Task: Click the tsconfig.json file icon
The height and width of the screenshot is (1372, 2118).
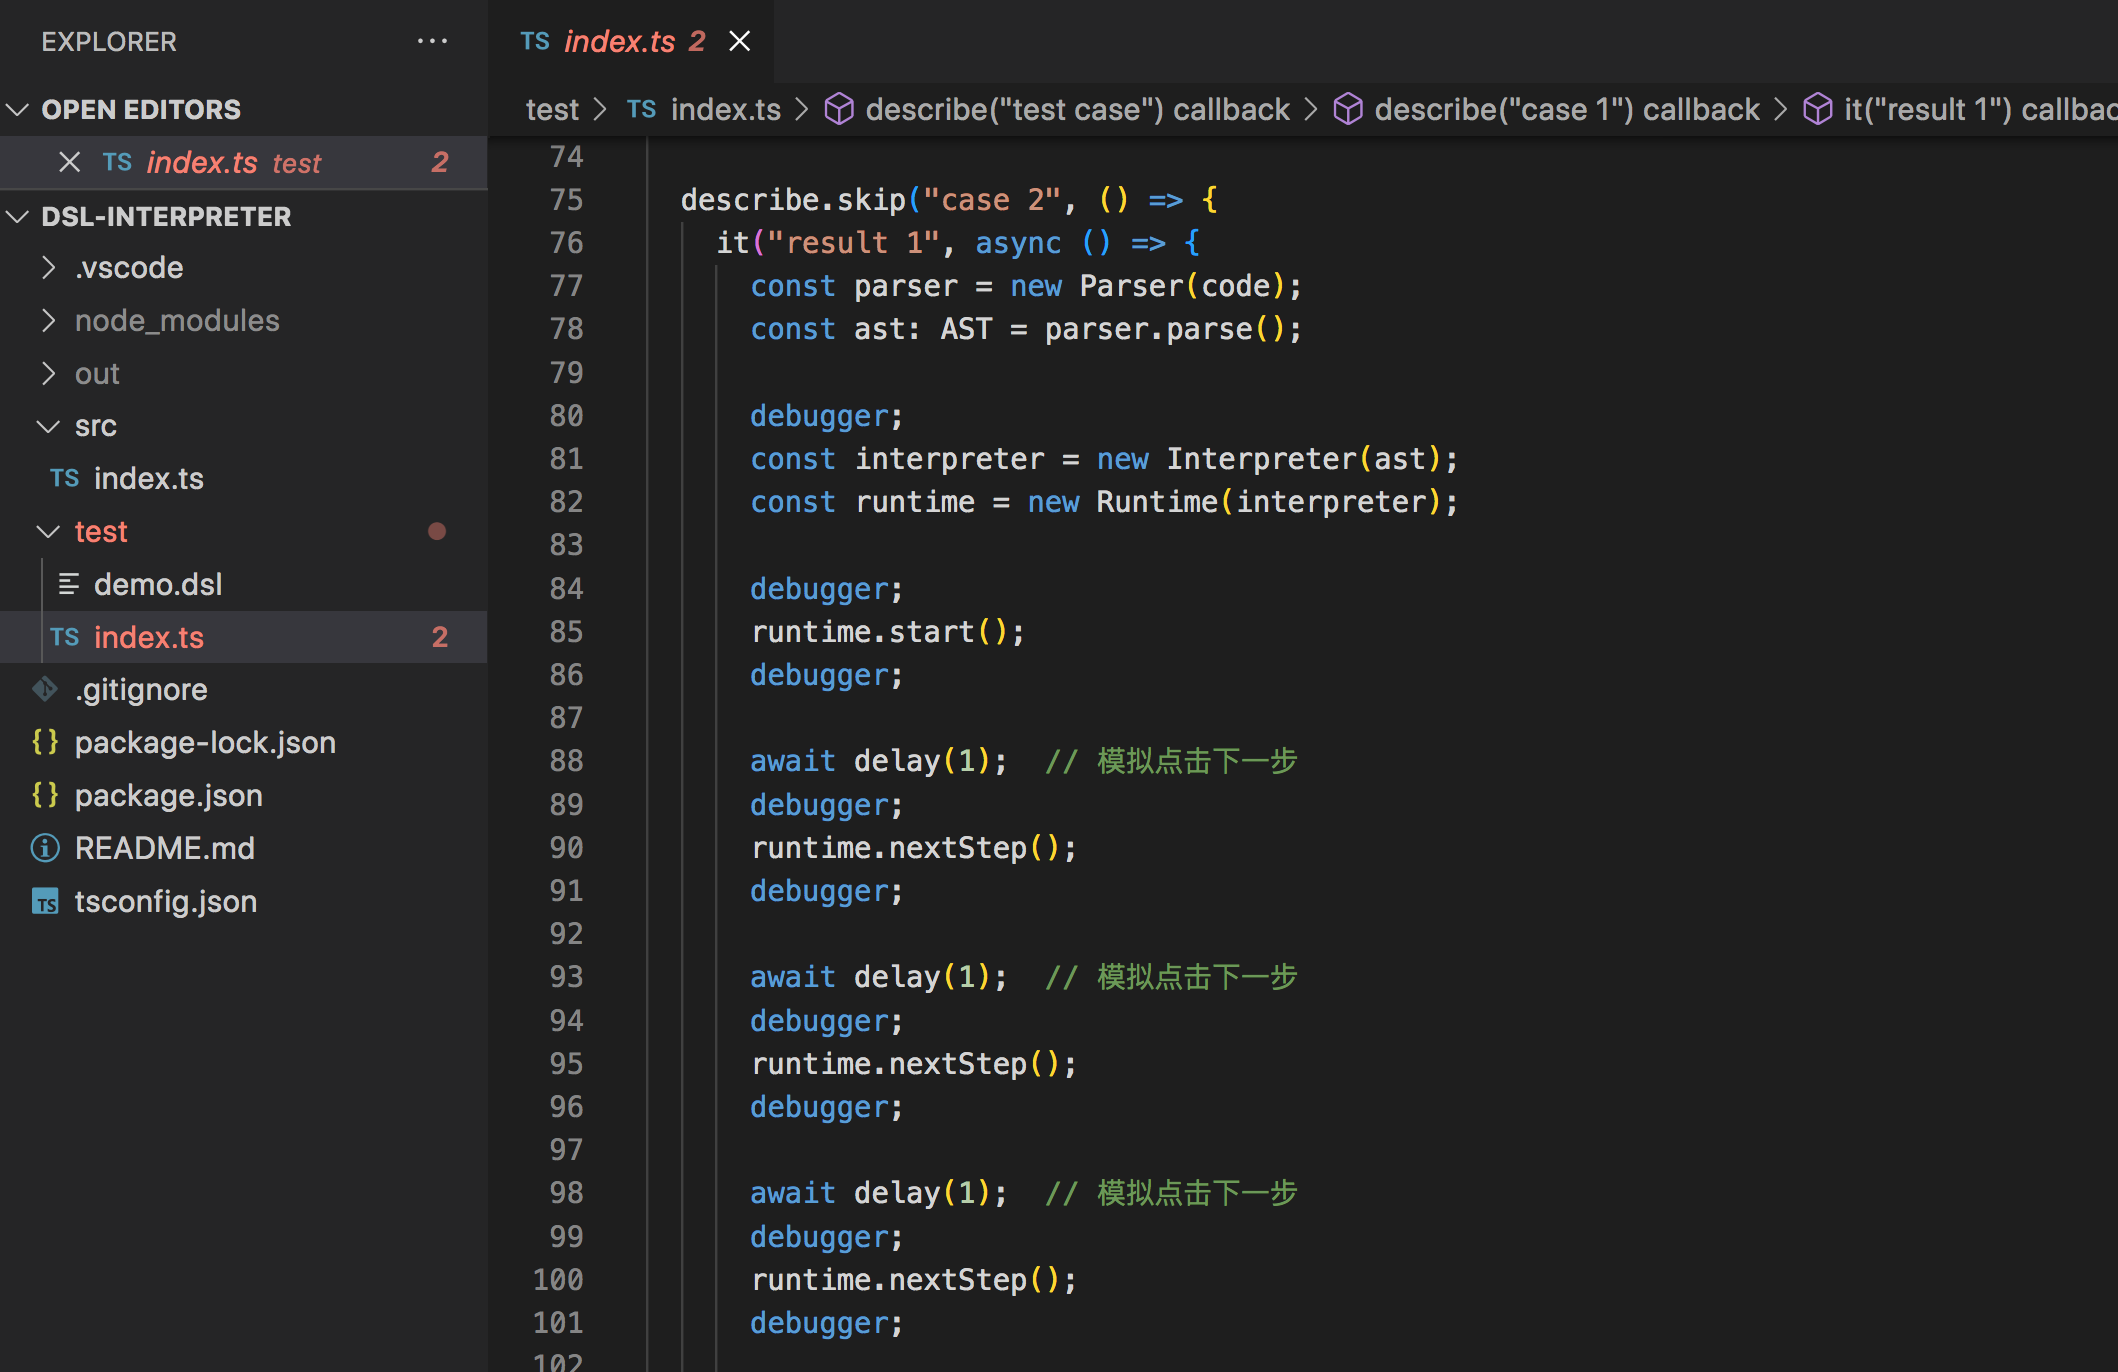Action: click(45, 902)
